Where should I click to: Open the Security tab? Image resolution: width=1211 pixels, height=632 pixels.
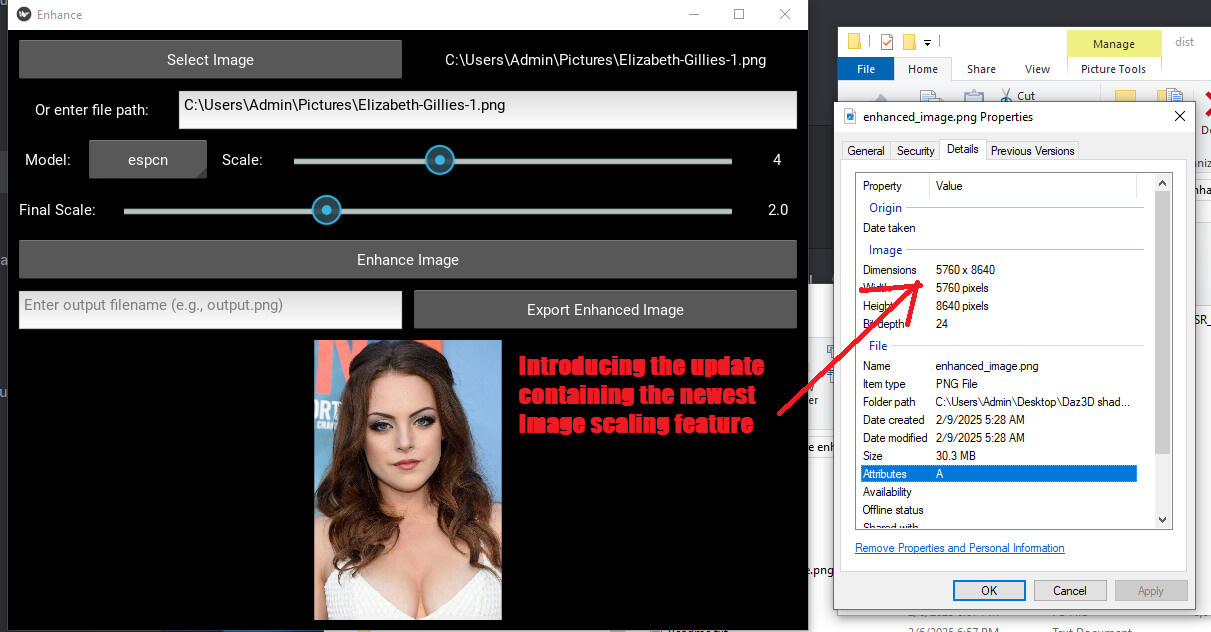[x=915, y=151]
